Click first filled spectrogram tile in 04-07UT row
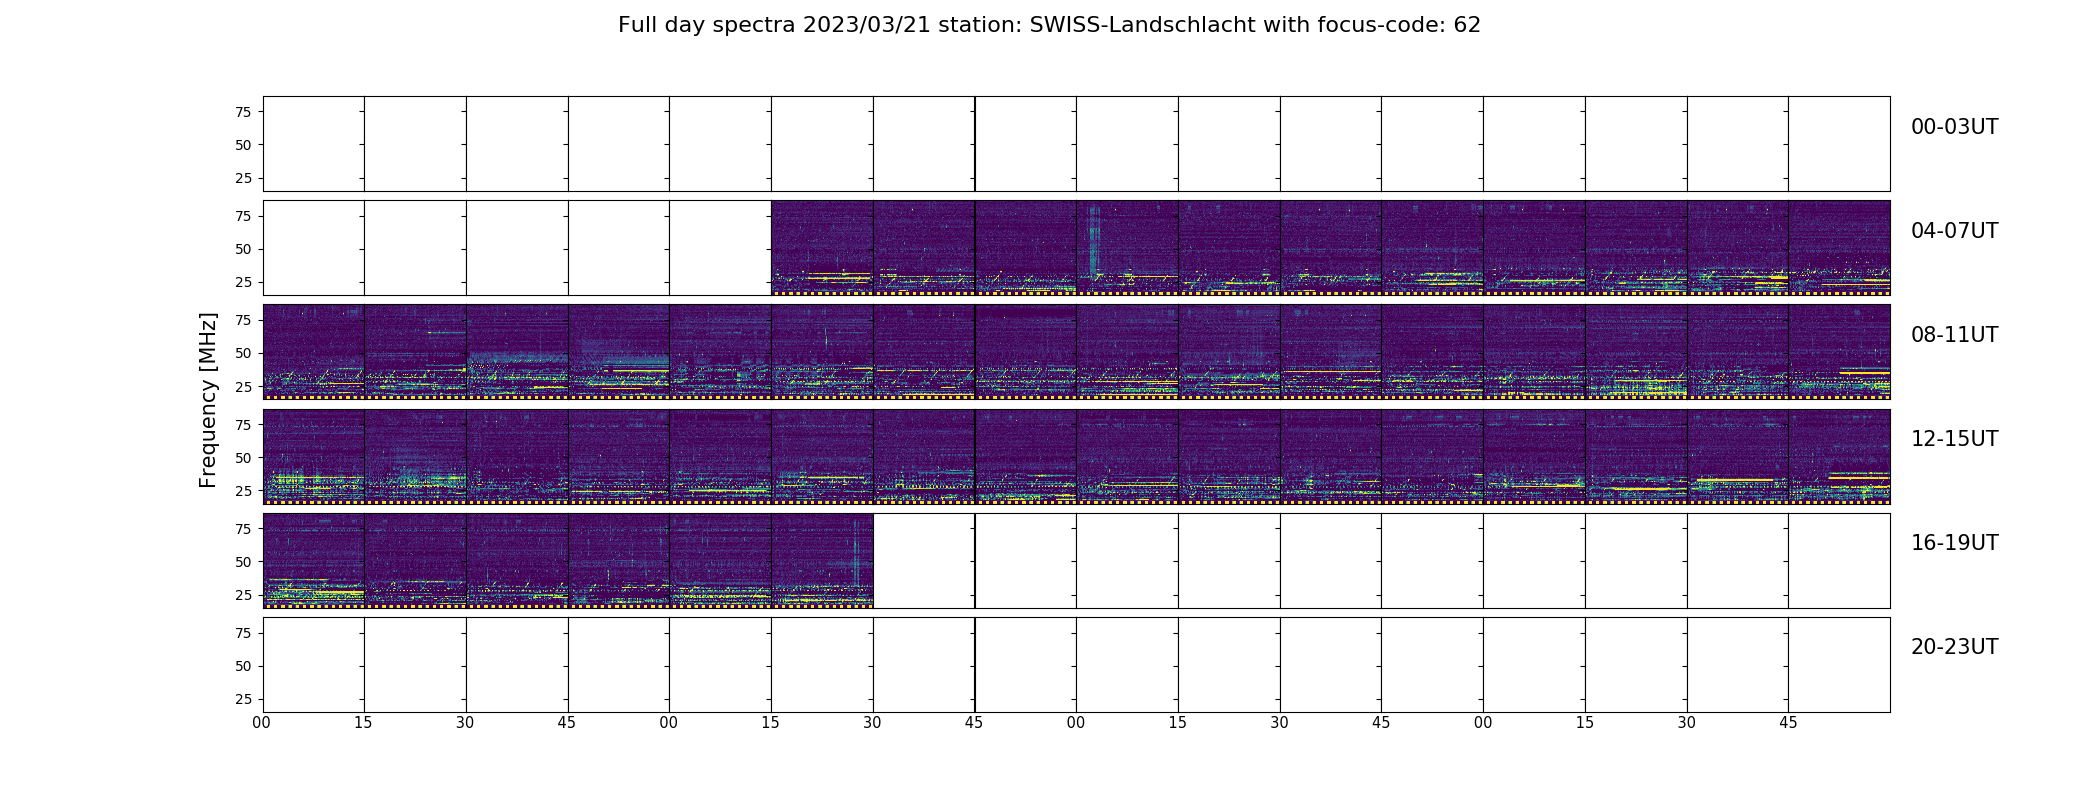The width and height of the screenshot is (2100, 800). pyautogui.click(x=822, y=248)
